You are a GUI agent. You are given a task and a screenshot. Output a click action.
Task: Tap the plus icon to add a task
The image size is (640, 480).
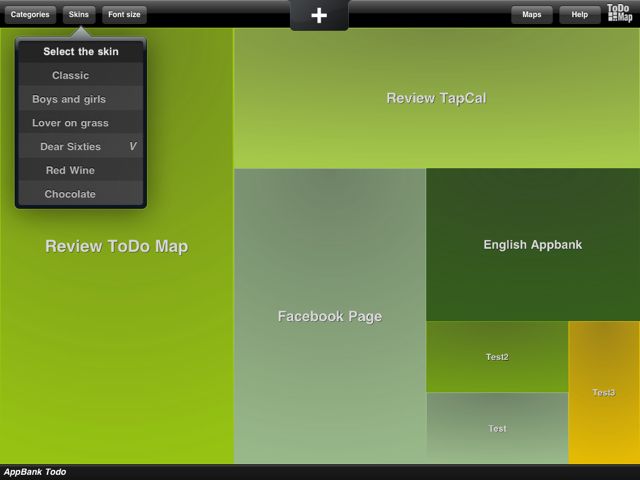coord(319,16)
